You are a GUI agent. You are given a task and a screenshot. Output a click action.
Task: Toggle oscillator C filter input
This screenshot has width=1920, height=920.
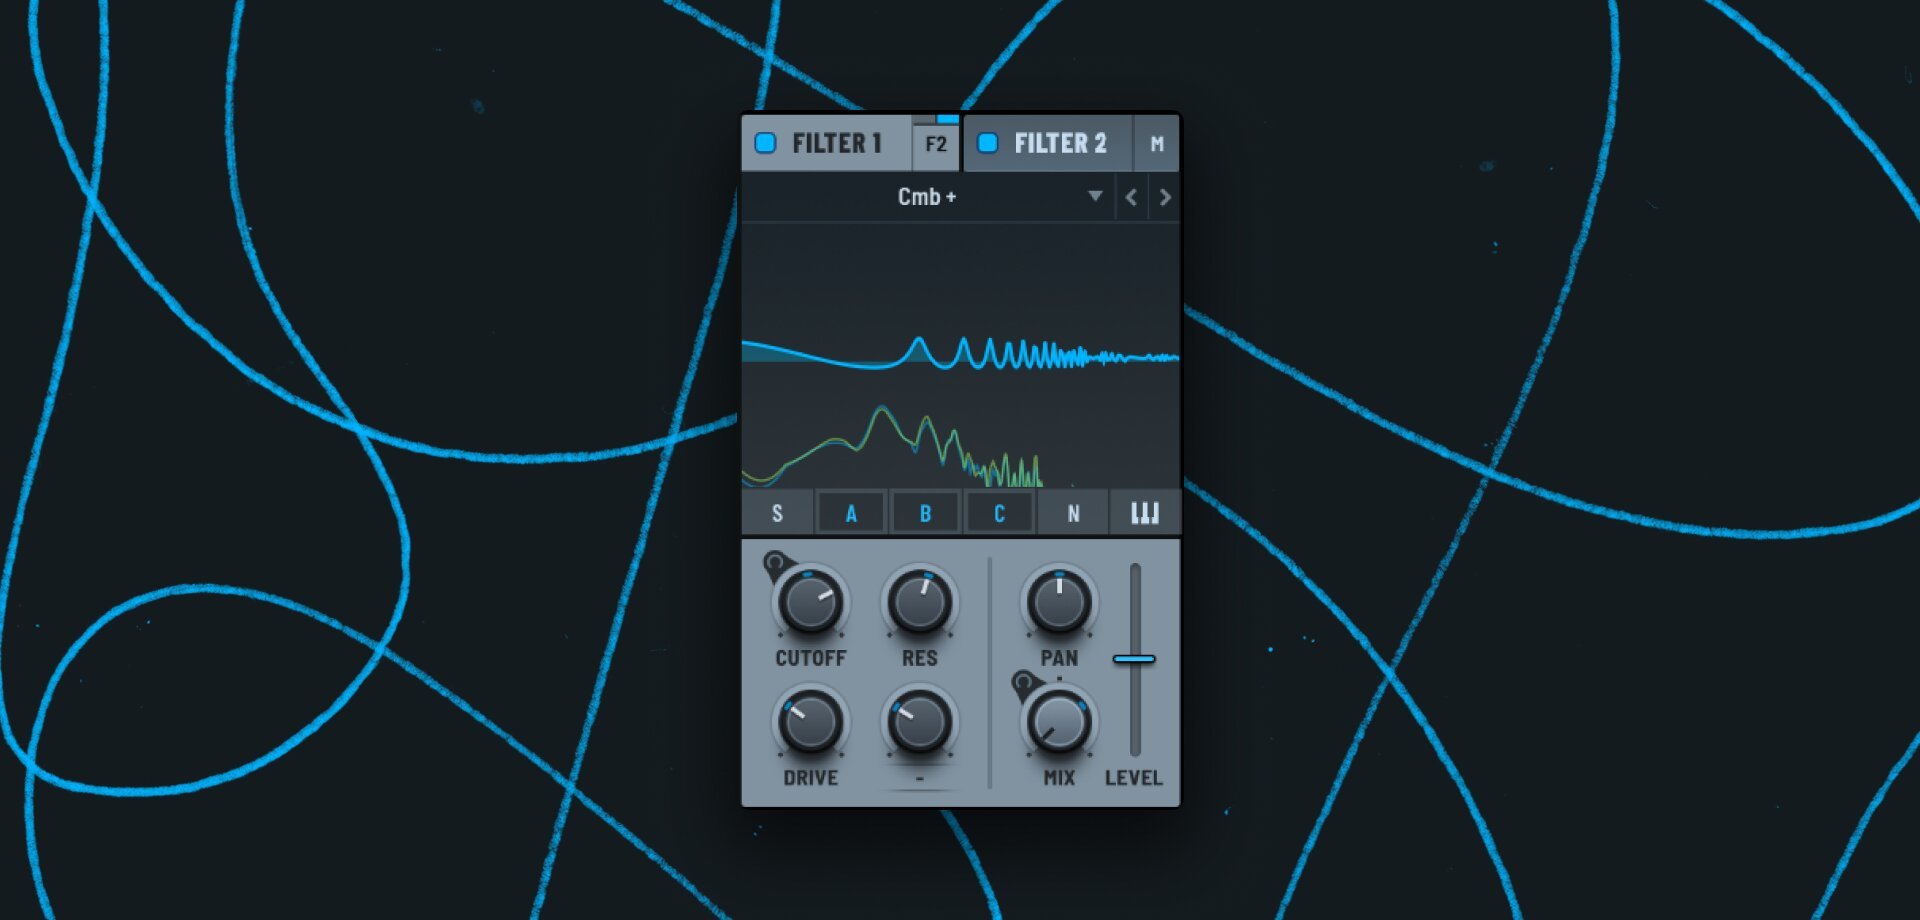[x=999, y=514]
